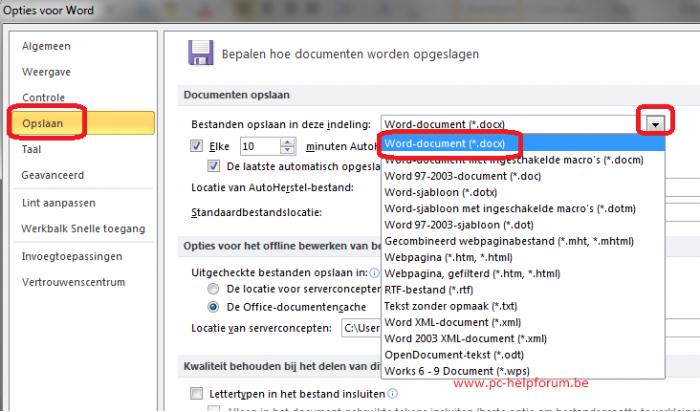Screen dimensions: 700x412
Task: Go to Geavanceerd options
Action: click(53, 175)
